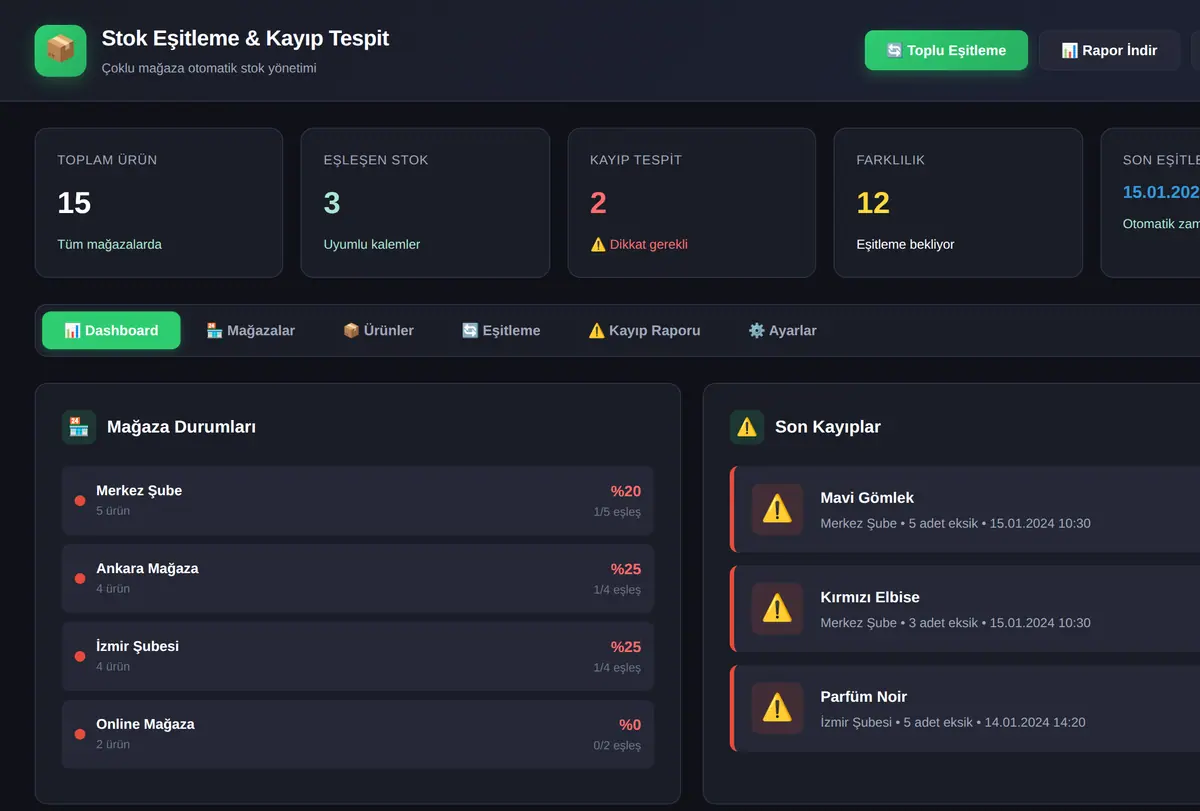Click the 'Çoklu mağaza otomatik stok yönetimi' subtitle
Screen dimensions: 1200x811
209,69
